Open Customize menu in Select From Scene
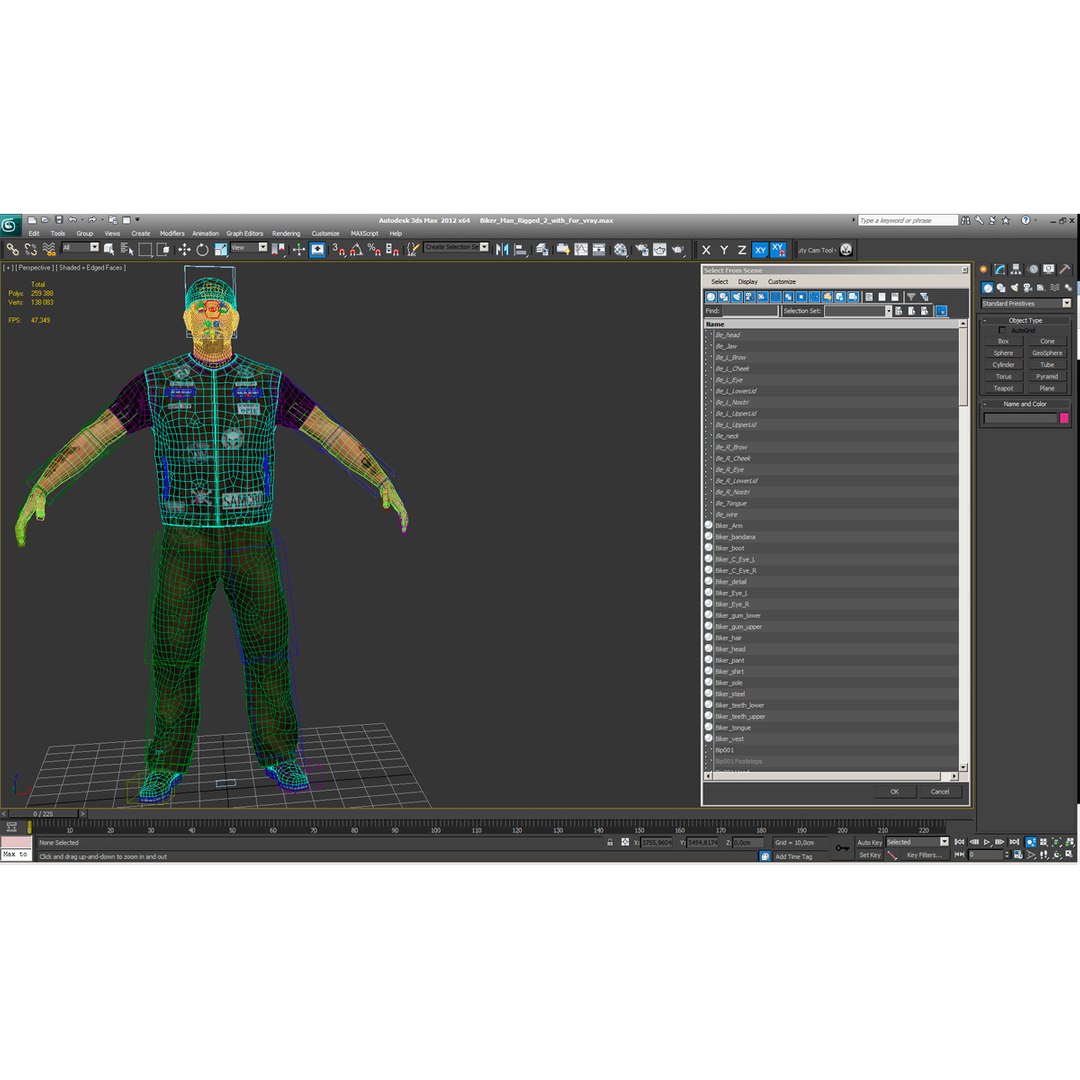The height and width of the screenshot is (1080, 1080). point(782,282)
